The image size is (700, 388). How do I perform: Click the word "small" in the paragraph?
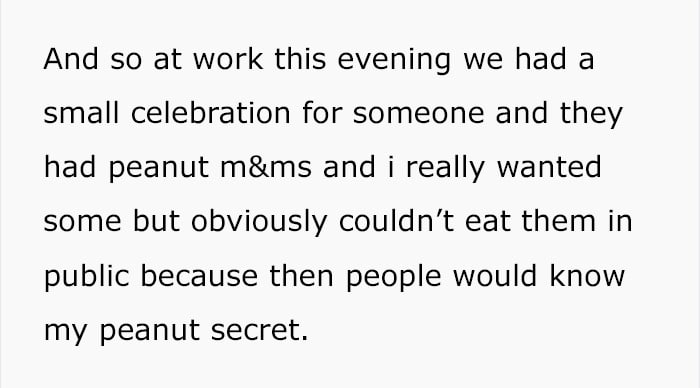click(x=81, y=113)
